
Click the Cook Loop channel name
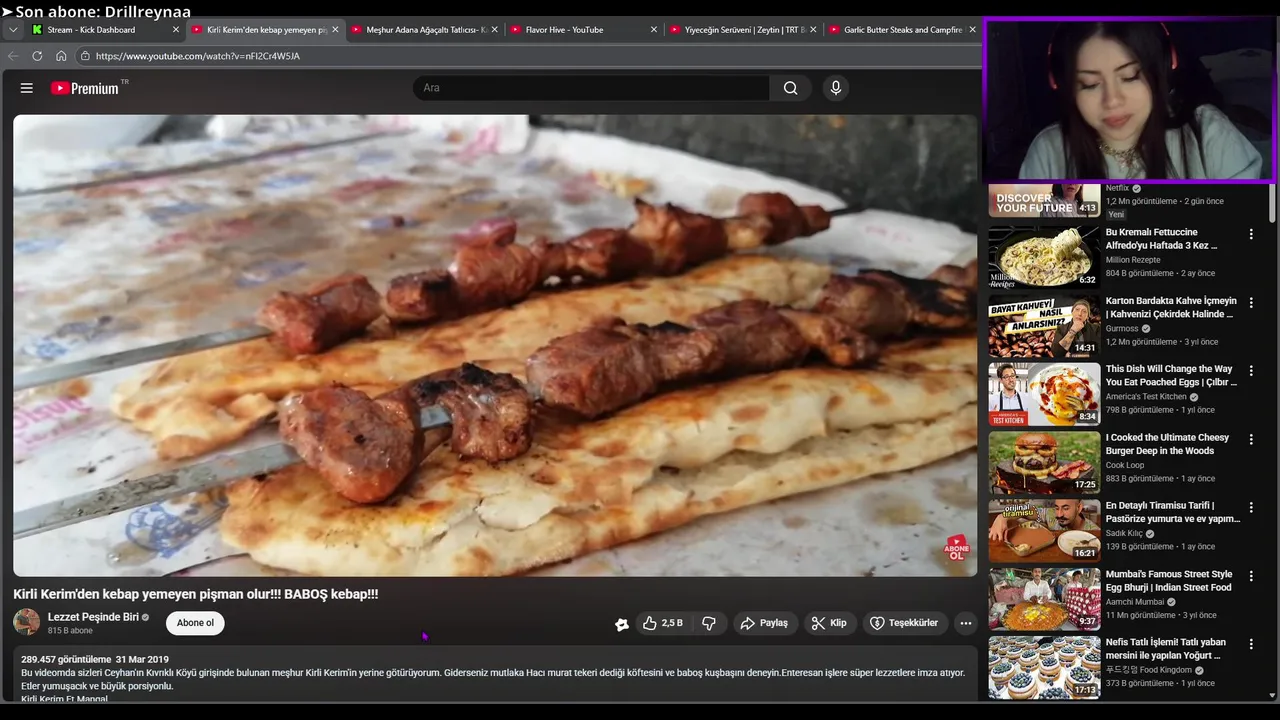pyautogui.click(x=1125, y=465)
